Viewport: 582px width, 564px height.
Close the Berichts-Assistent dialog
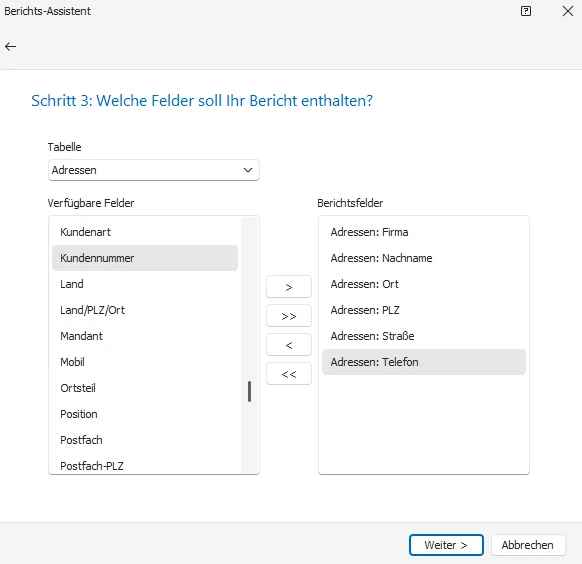click(568, 11)
